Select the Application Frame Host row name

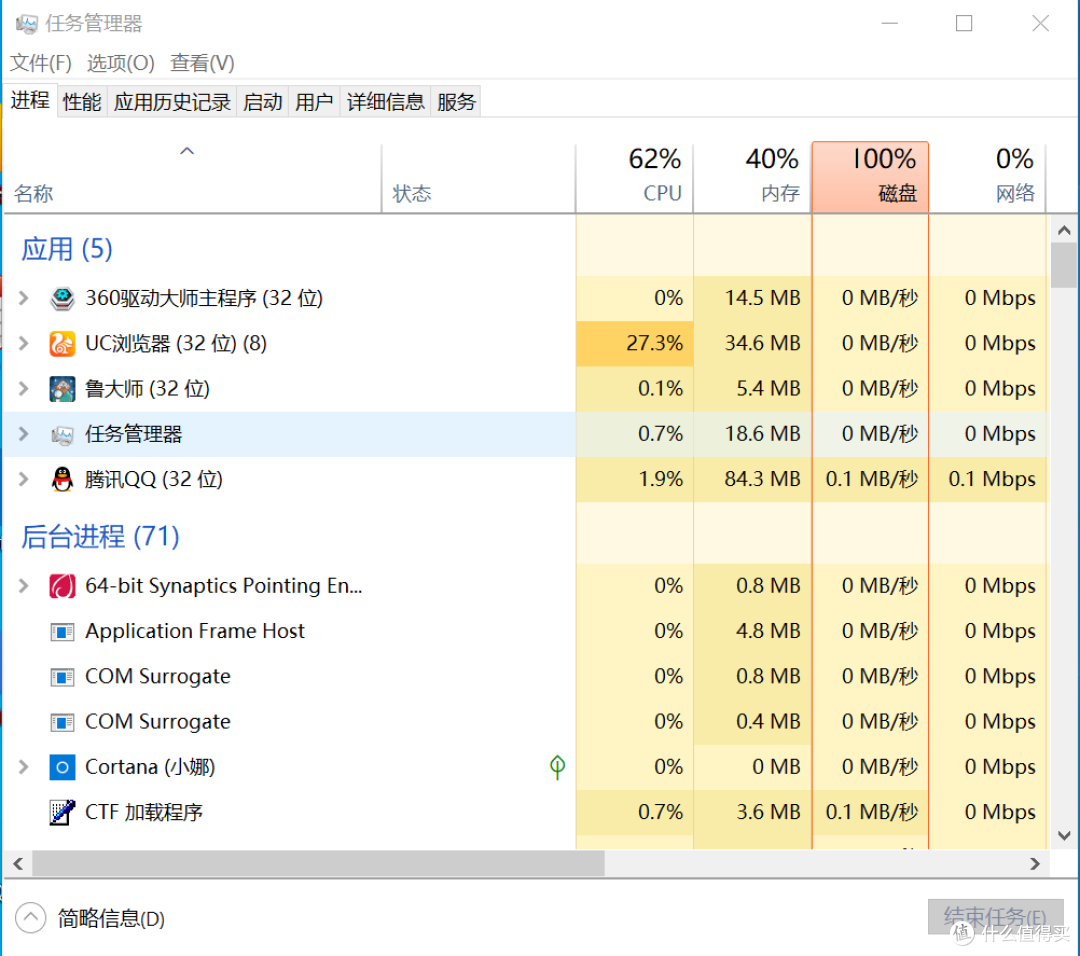[x=194, y=632]
